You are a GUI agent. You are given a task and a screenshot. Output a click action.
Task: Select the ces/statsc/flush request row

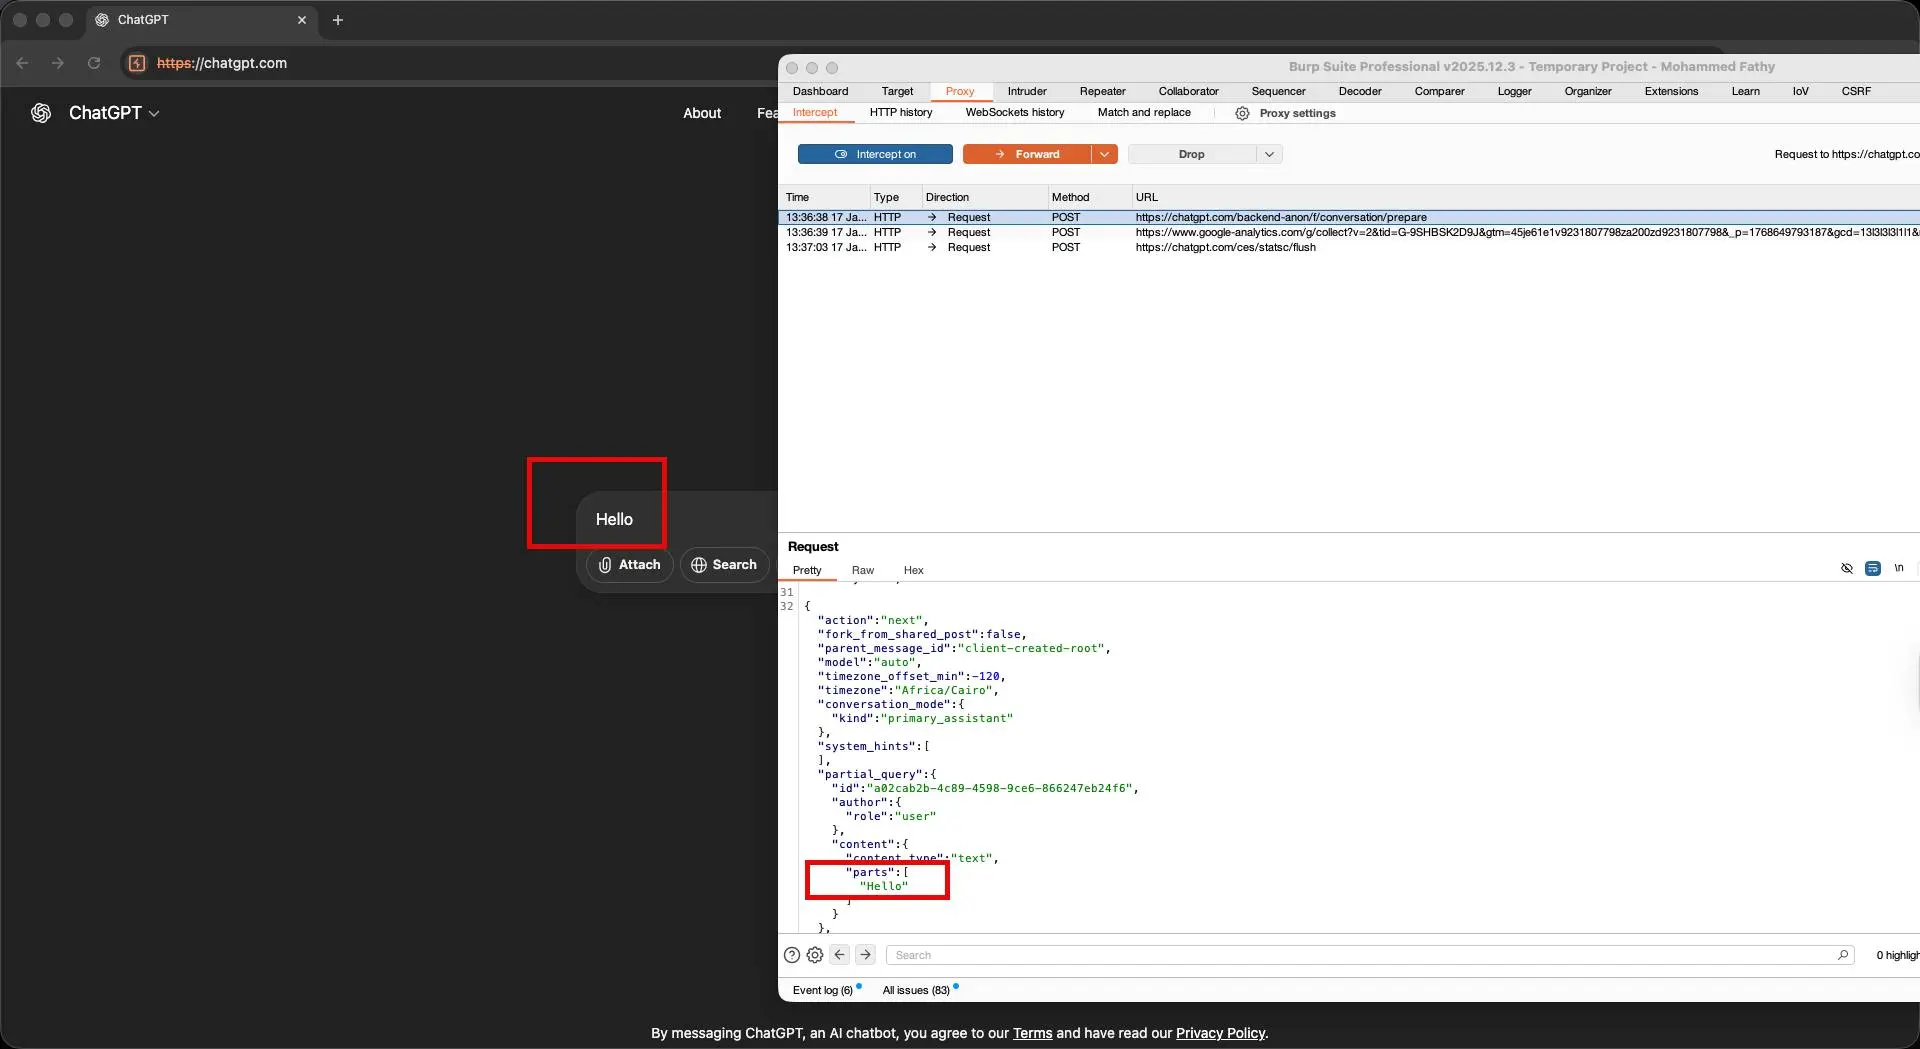[1225, 247]
